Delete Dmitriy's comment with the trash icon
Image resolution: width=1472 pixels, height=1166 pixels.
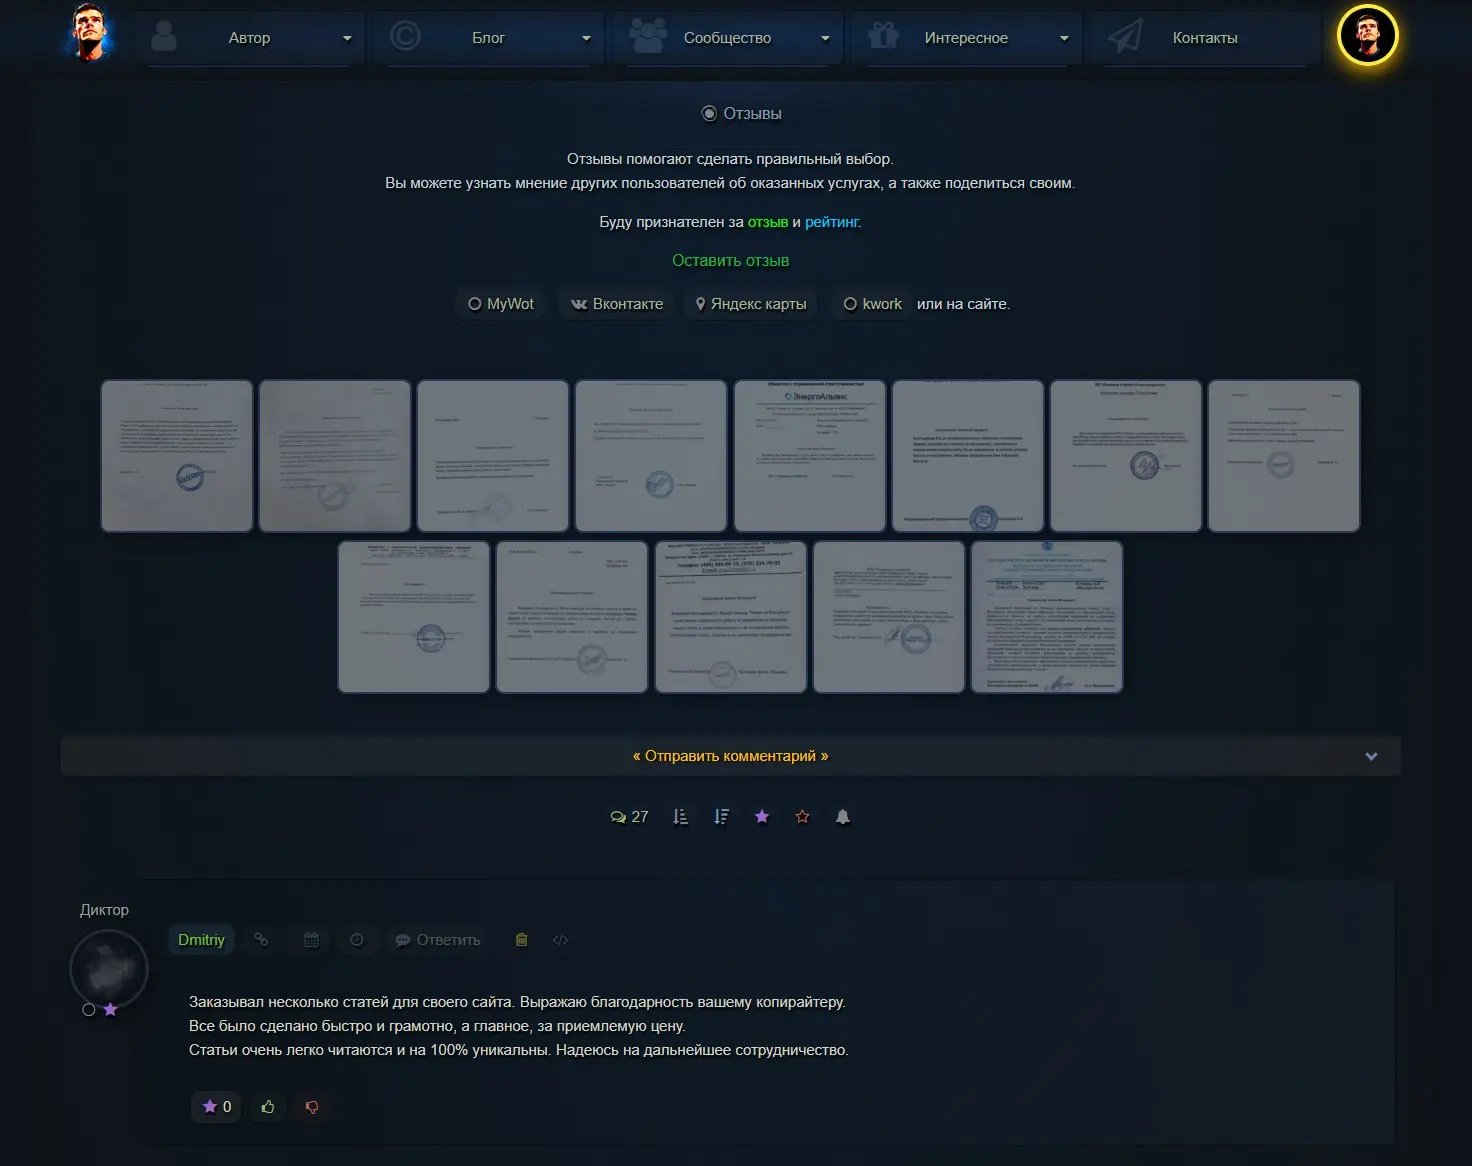521,940
